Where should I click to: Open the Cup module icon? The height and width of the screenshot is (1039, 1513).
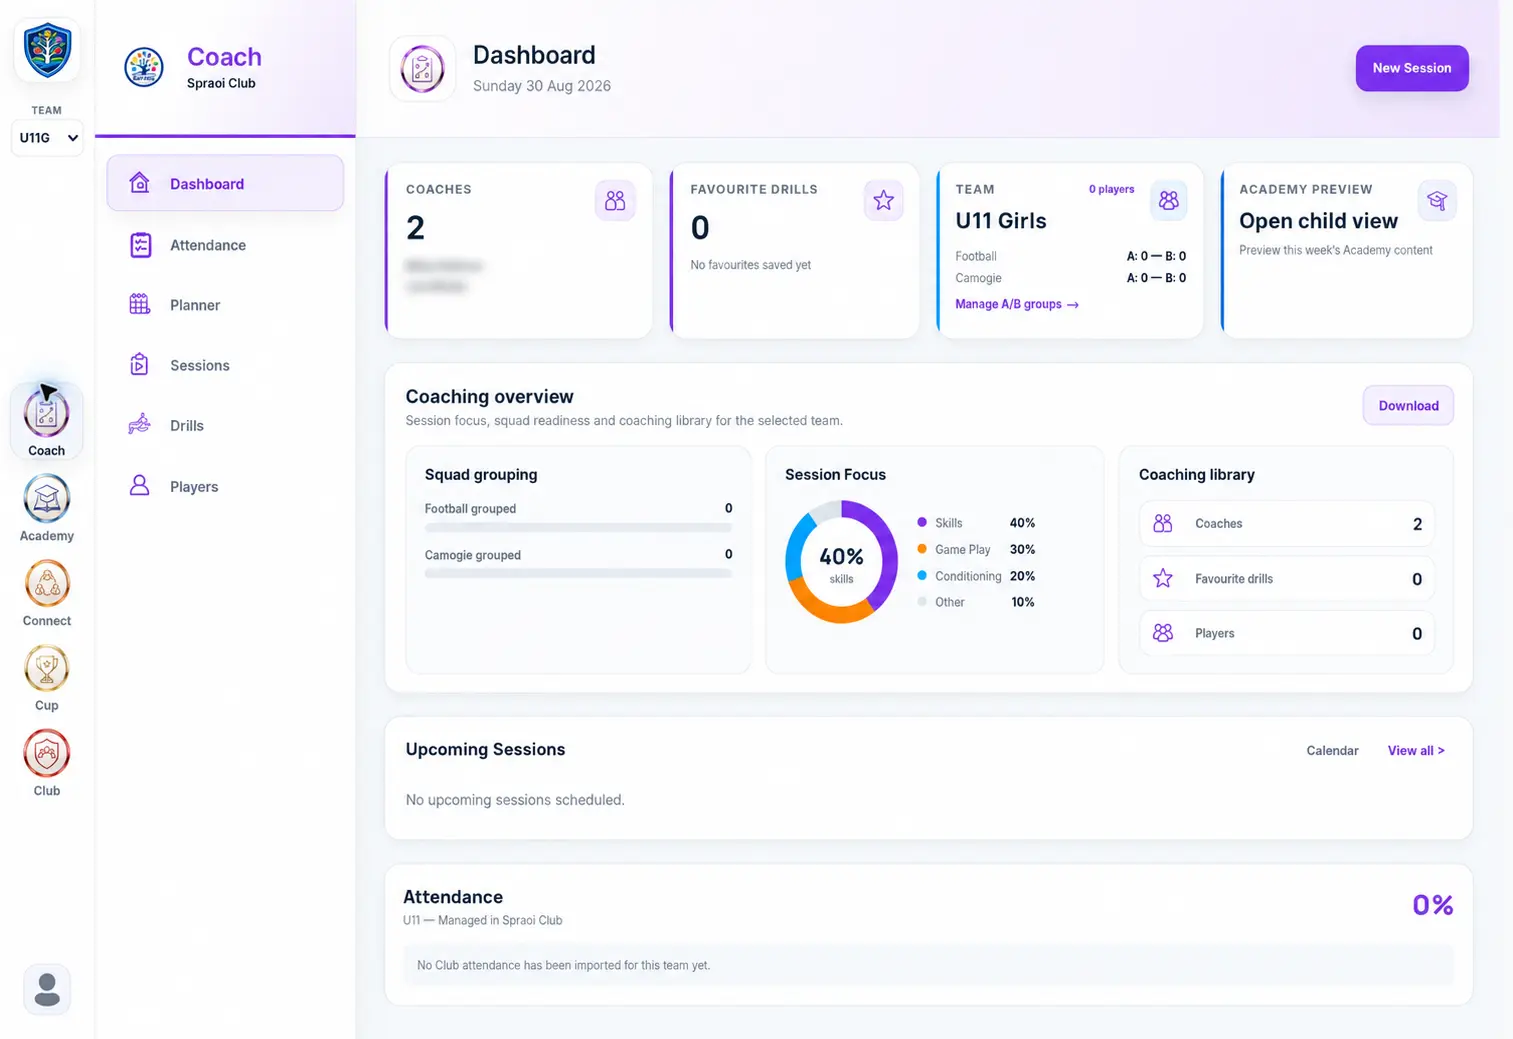[46, 669]
